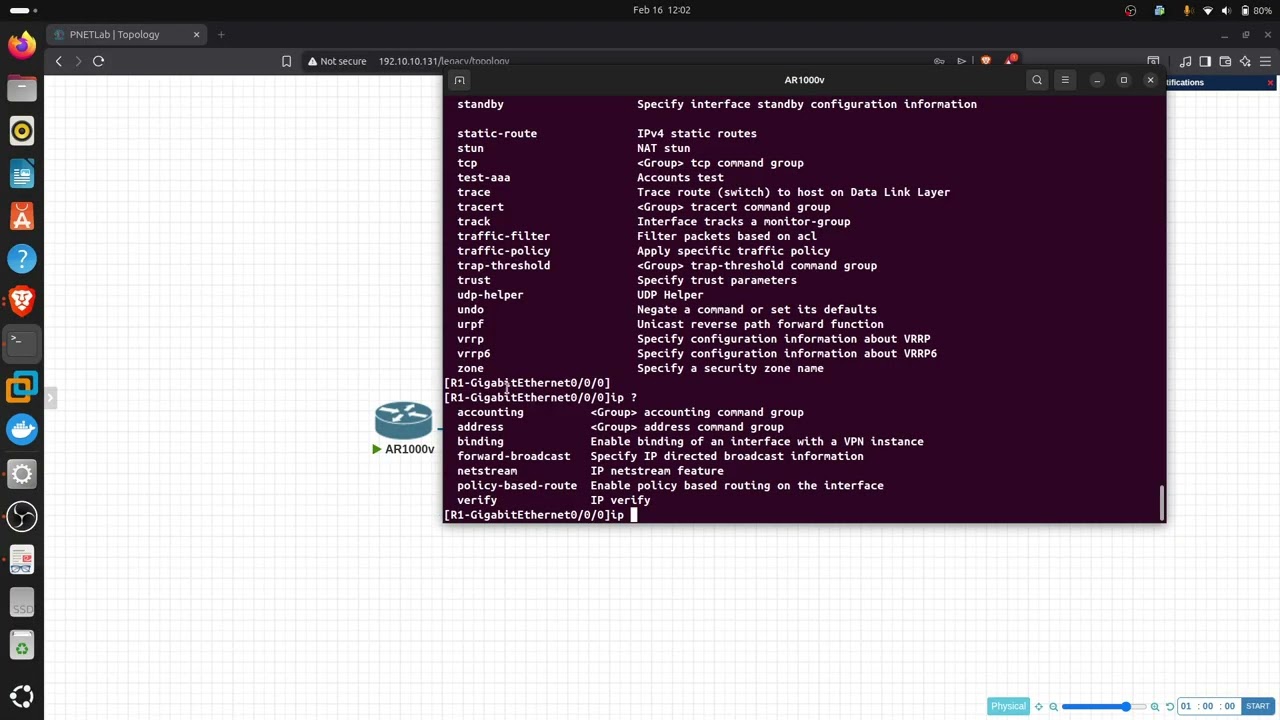This screenshot has width=1280, height=720.
Task: Click the zoom in magnifier in PNETLab
Action: [x=1155, y=706]
